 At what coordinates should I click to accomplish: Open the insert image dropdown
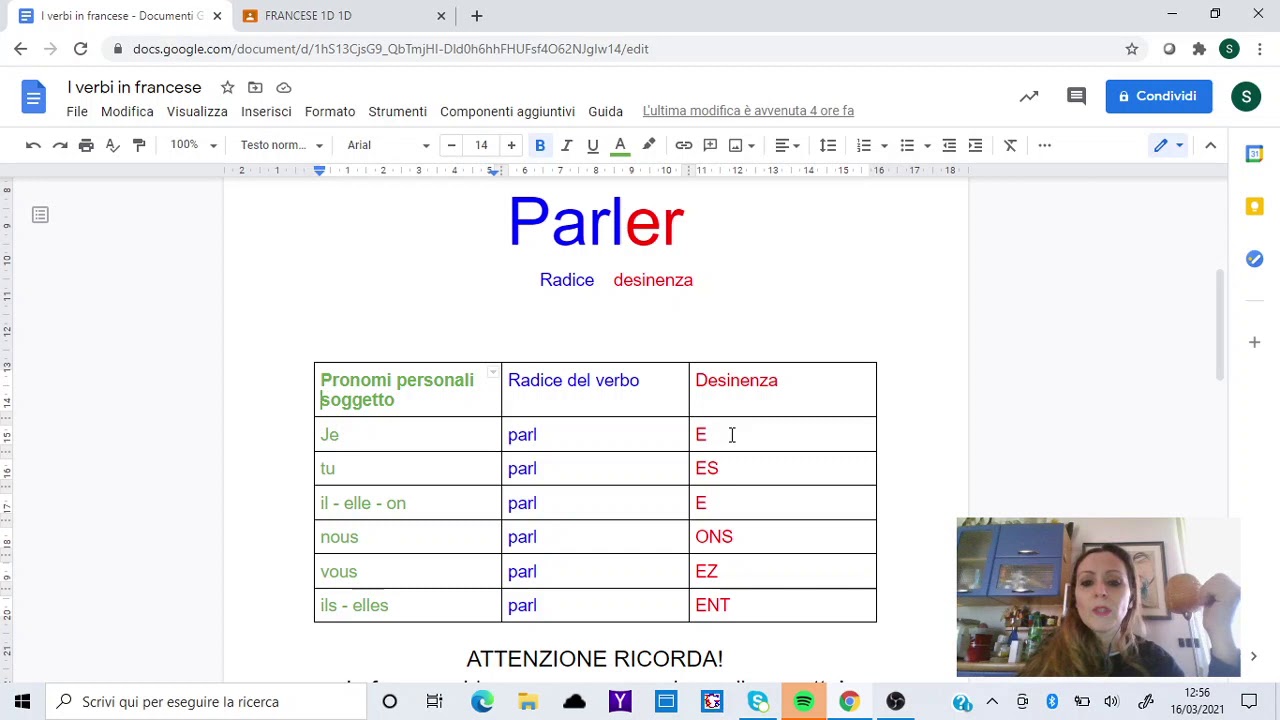point(742,145)
